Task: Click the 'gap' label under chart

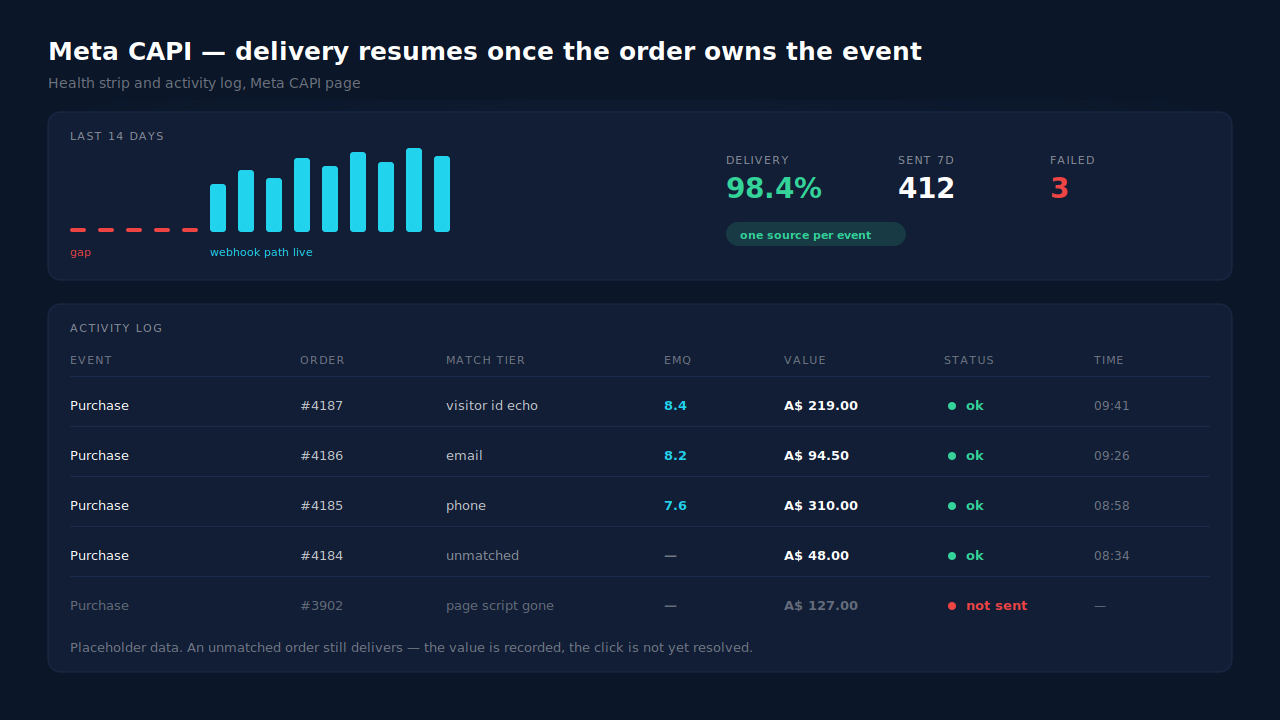Action: (80, 252)
